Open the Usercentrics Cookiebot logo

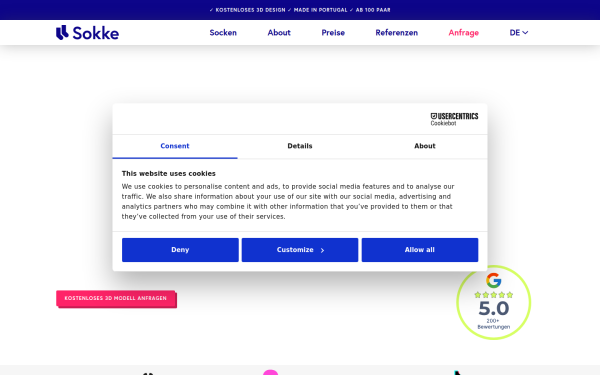tap(454, 119)
